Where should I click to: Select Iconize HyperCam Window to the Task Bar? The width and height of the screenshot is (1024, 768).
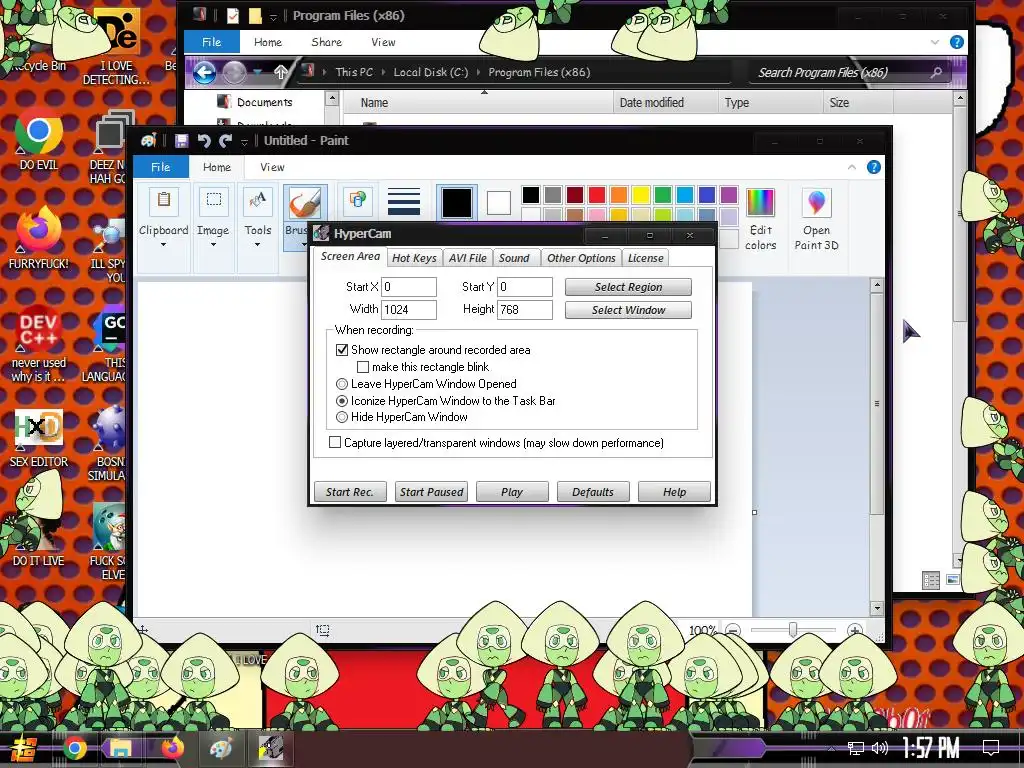click(342, 401)
